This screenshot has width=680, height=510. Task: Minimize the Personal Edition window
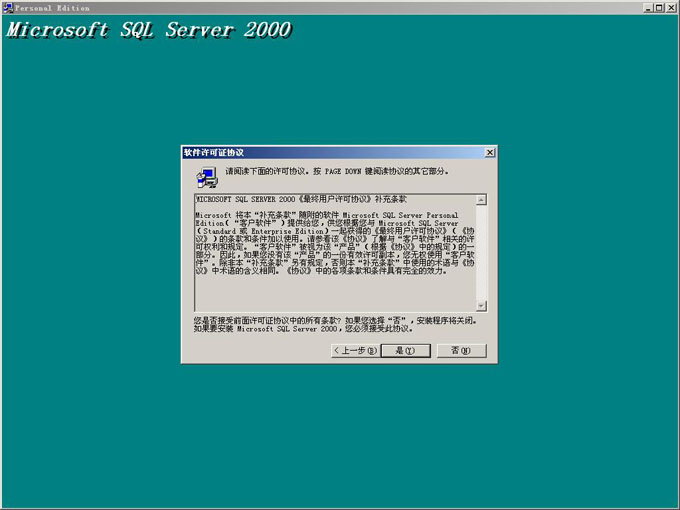[648, 8]
